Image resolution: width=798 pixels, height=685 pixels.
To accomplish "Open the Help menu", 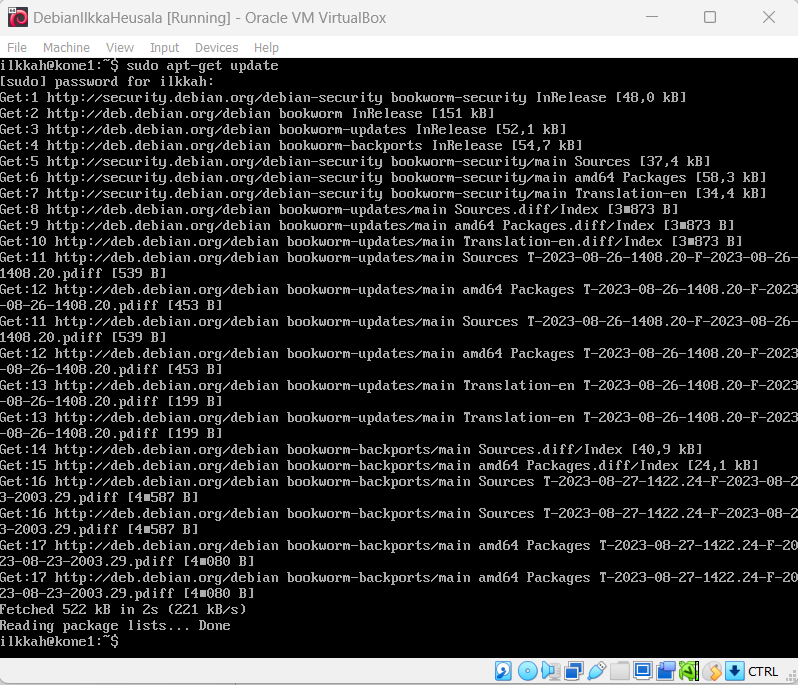I will (x=266, y=48).
